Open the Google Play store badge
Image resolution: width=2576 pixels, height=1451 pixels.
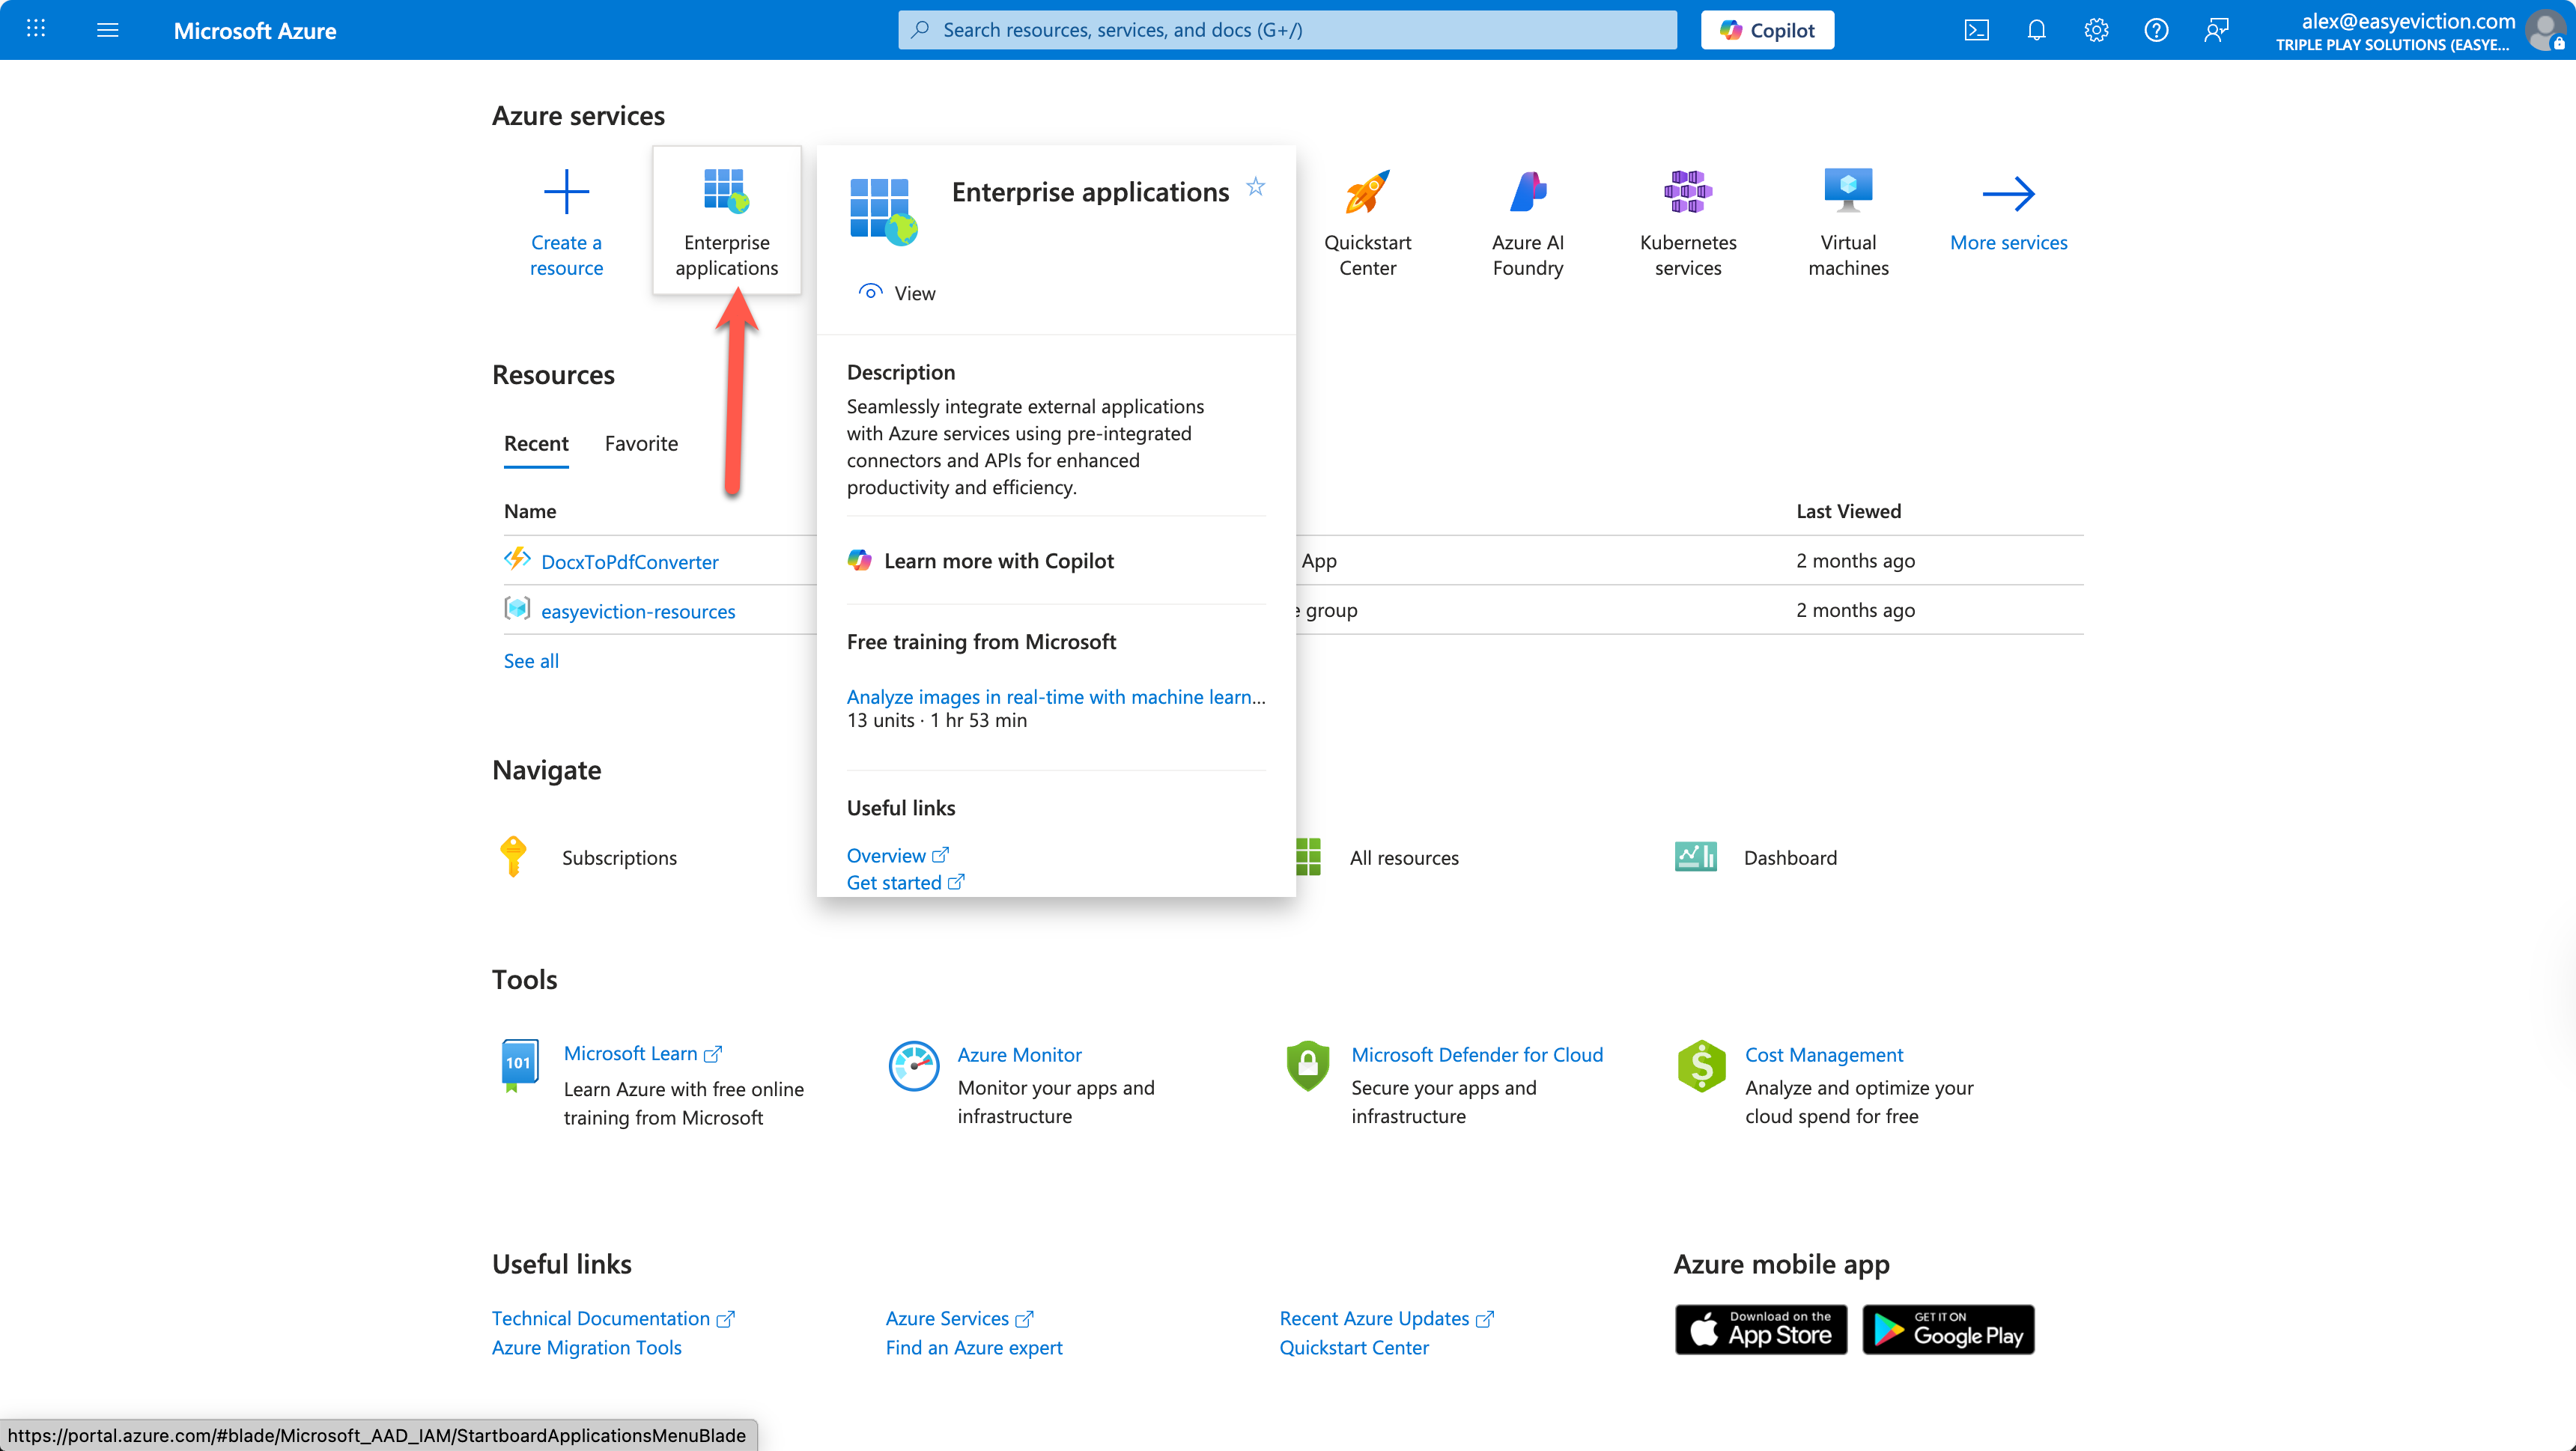pos(1947,1330)
